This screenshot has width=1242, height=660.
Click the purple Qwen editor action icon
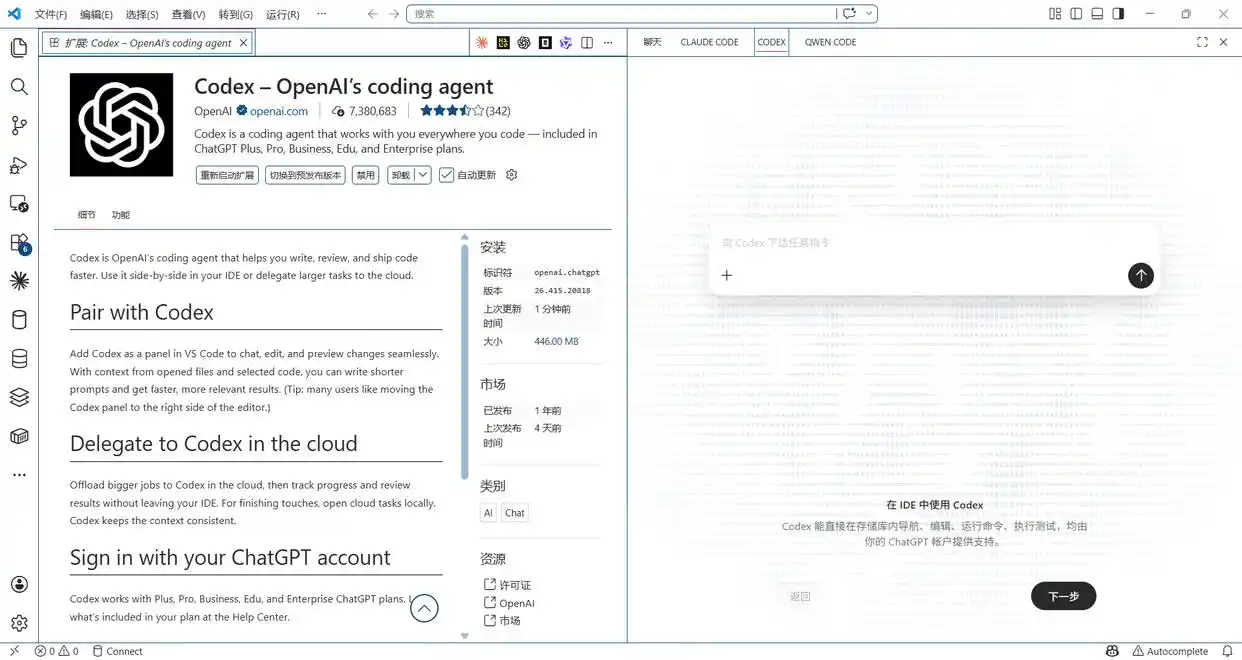(566, 43)
